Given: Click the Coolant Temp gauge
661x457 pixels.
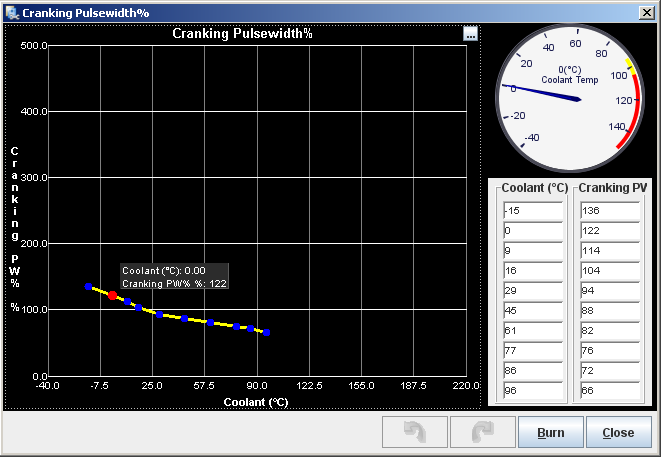Looking at the screenshot, I should (x=570, y=98).
